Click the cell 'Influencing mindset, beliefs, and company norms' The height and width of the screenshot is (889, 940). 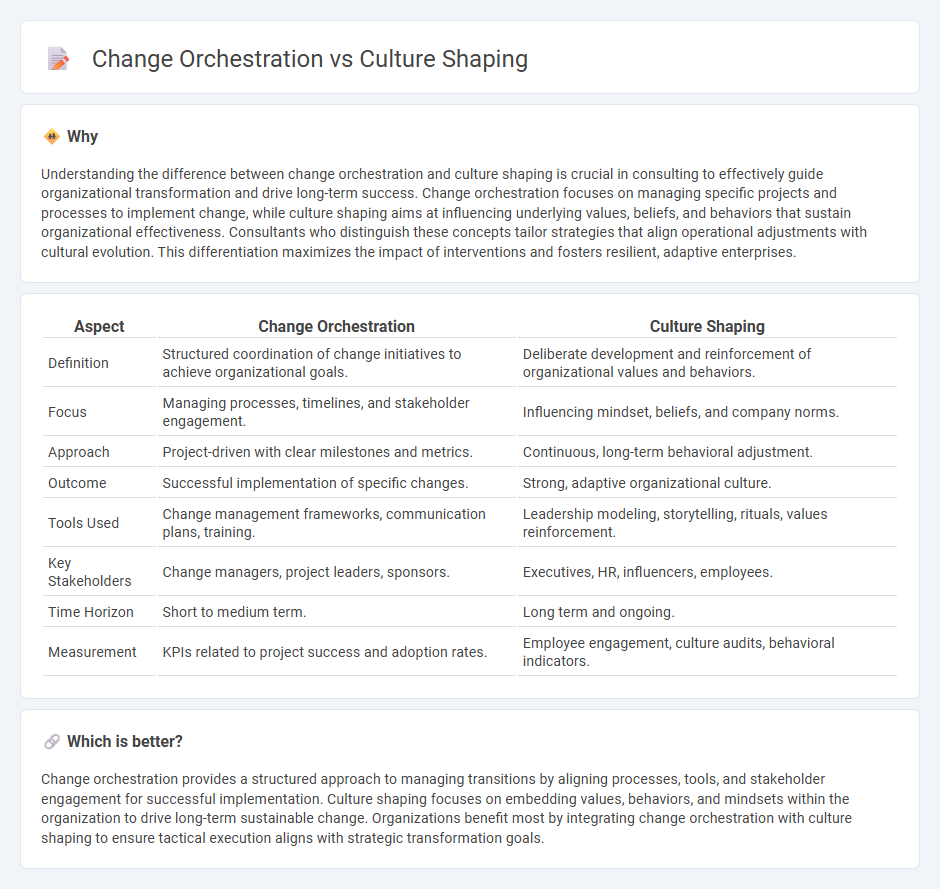click(707, 412)
